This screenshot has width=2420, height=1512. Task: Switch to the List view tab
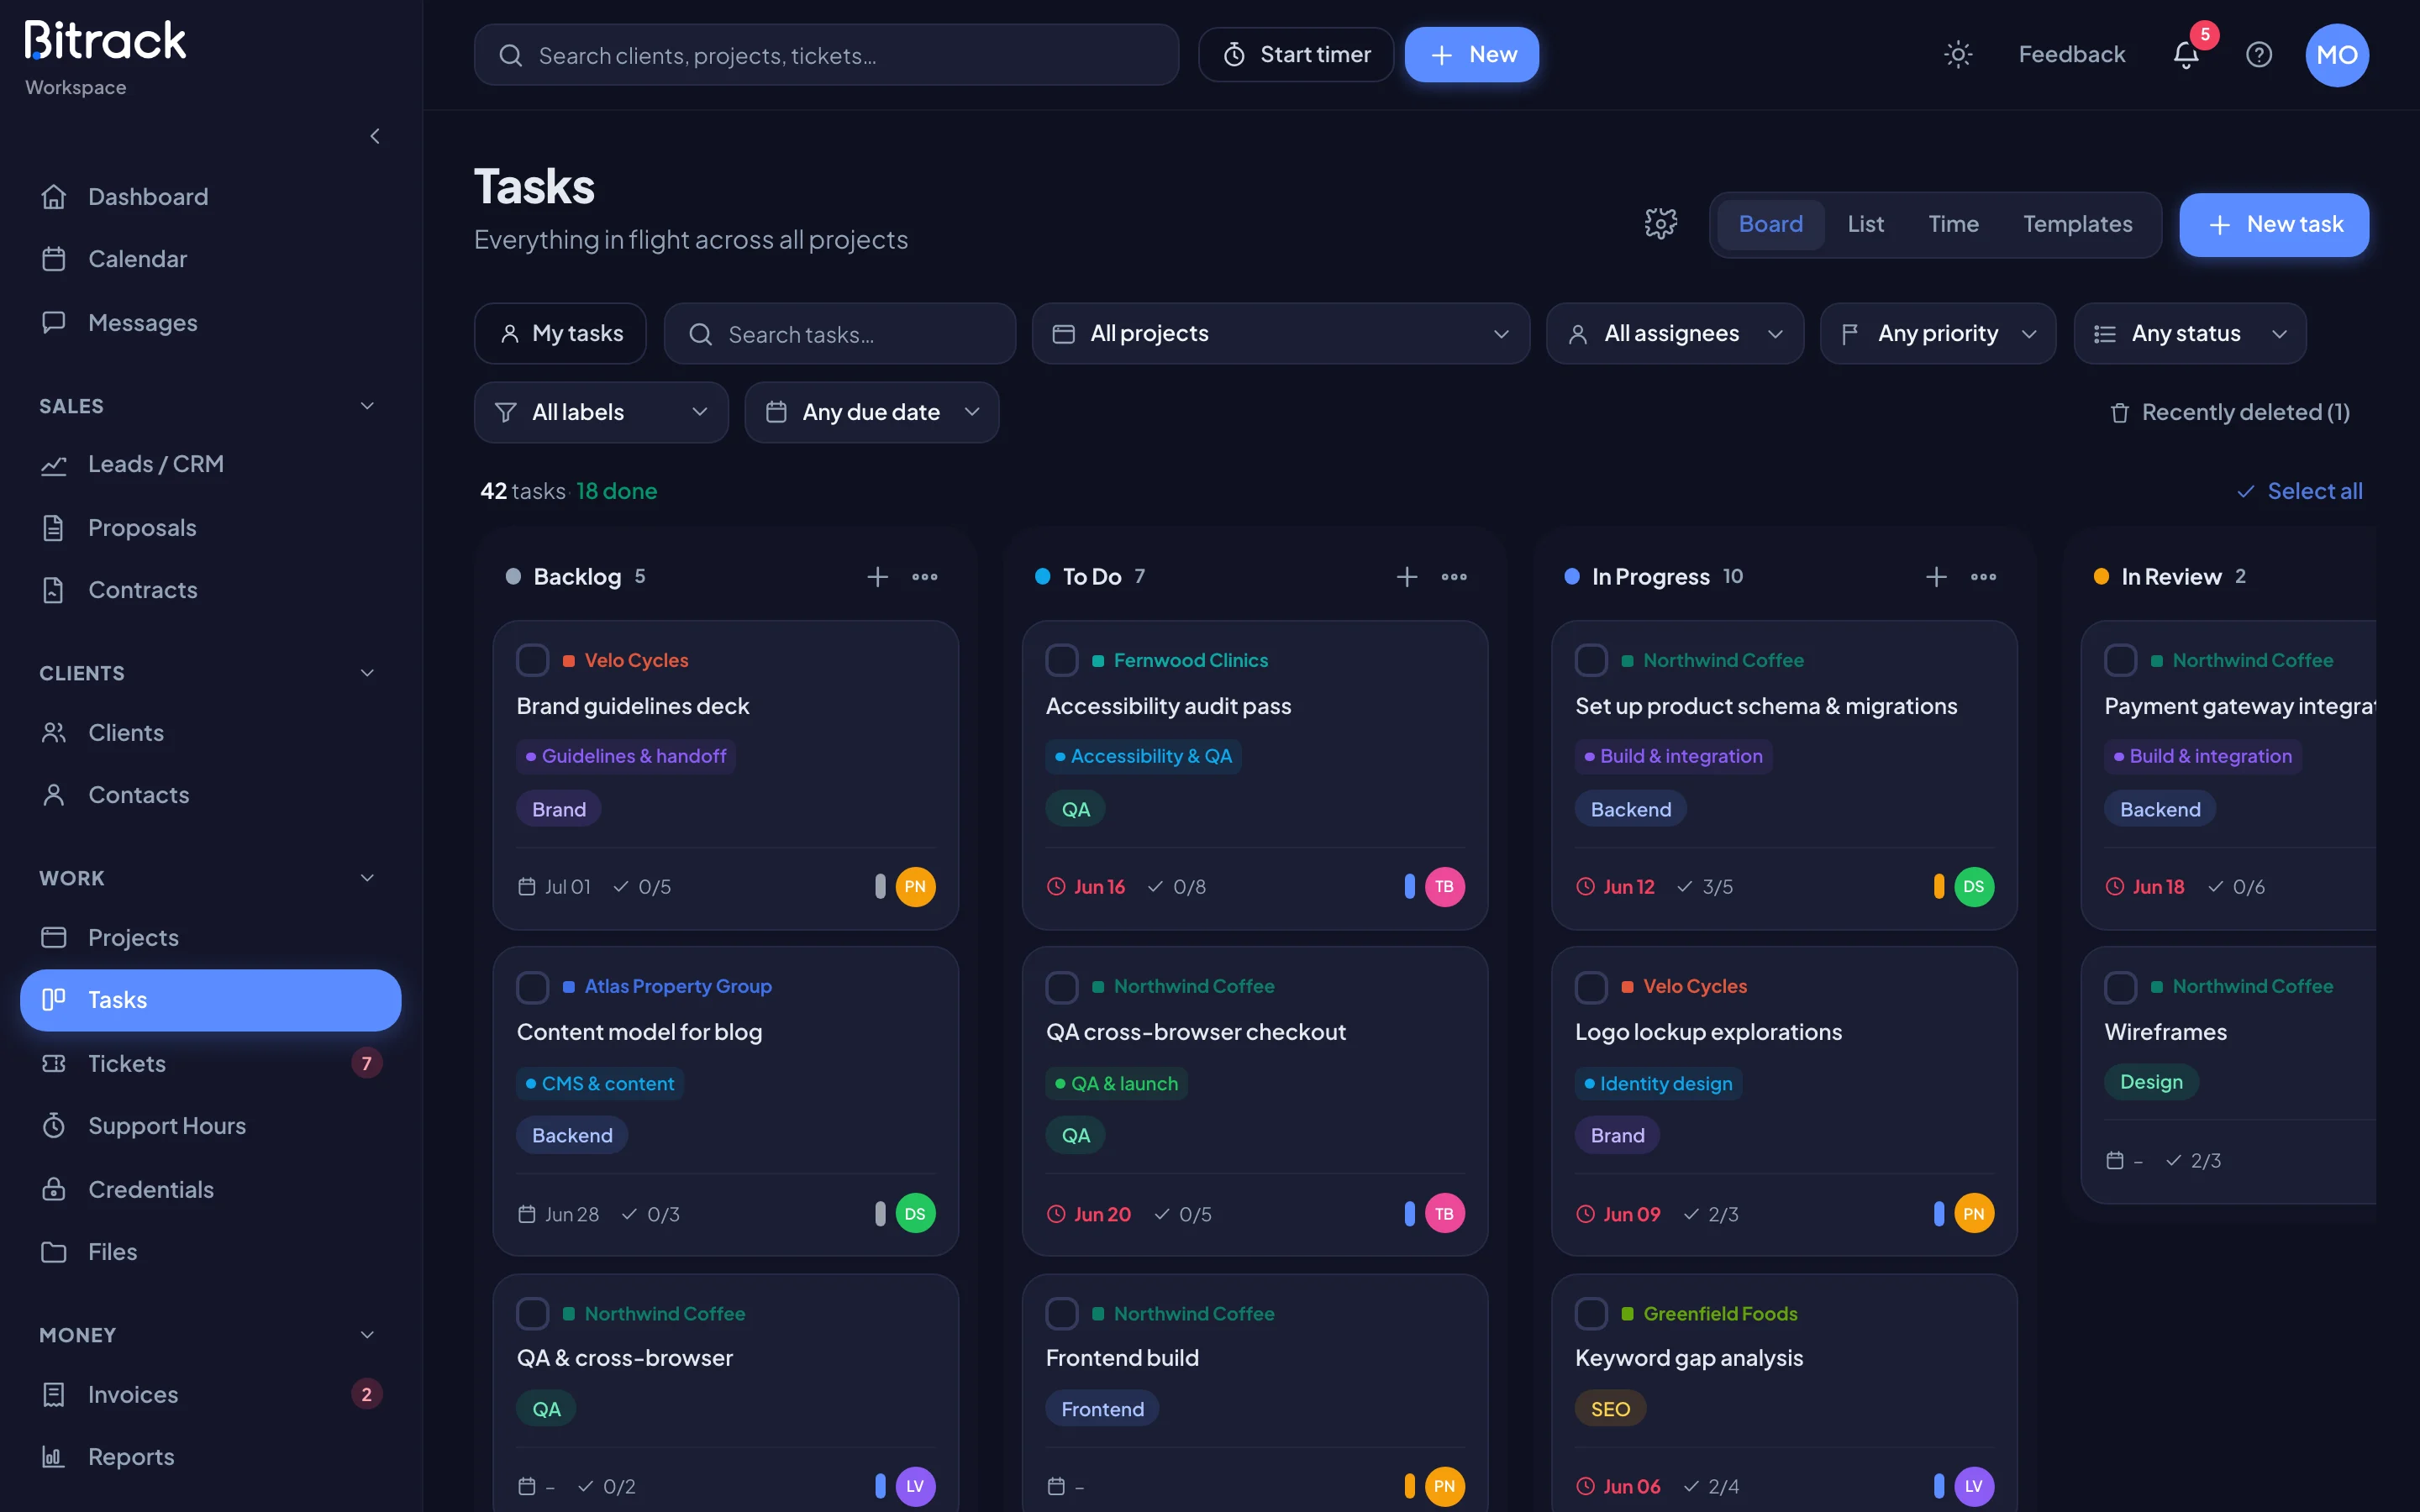point(1865,224)
